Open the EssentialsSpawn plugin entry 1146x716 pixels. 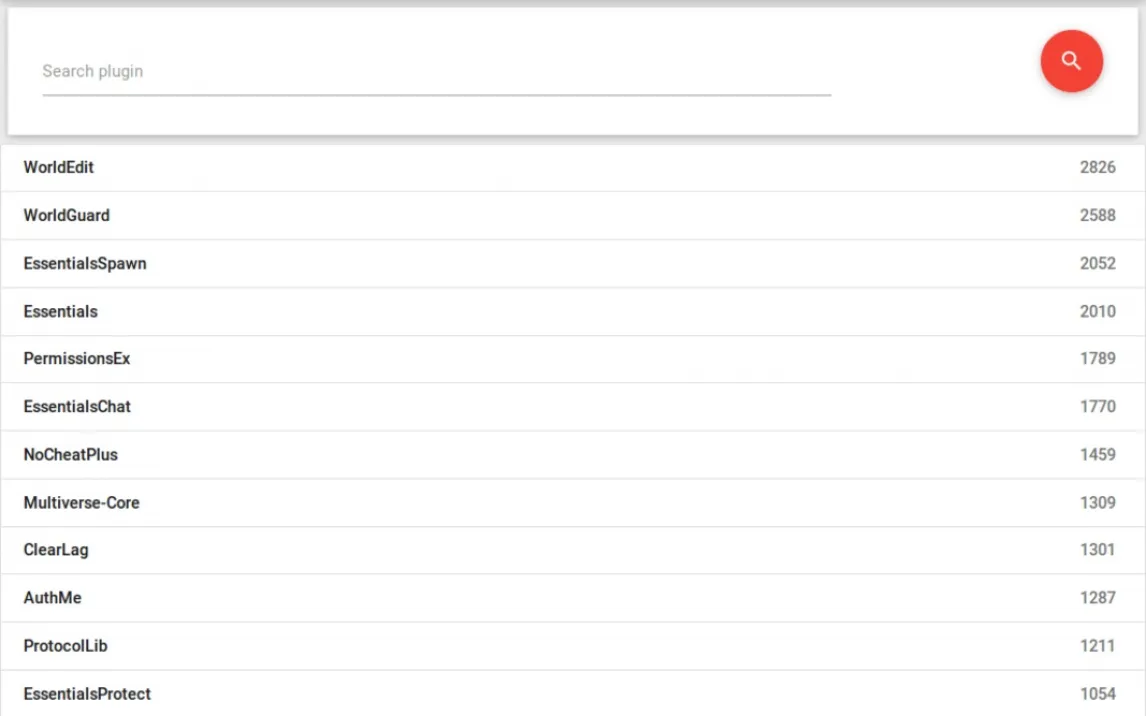click(85, 263)
